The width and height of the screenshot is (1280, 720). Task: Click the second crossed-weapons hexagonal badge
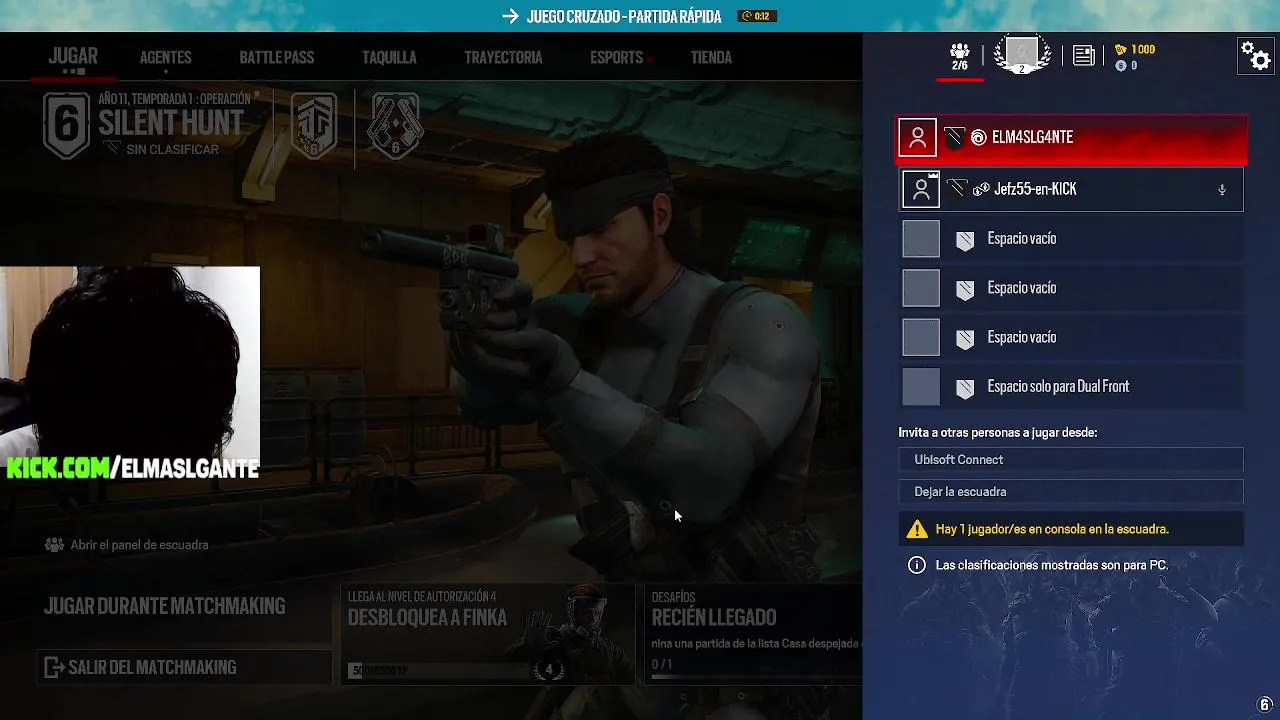coord(395,126)
